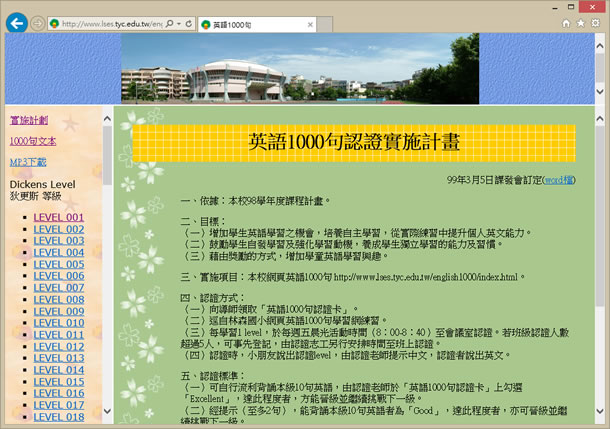Viewport: 610px width, 429px height.
Task: Open LEVEL 003 link
Action: tap(59, 241)
